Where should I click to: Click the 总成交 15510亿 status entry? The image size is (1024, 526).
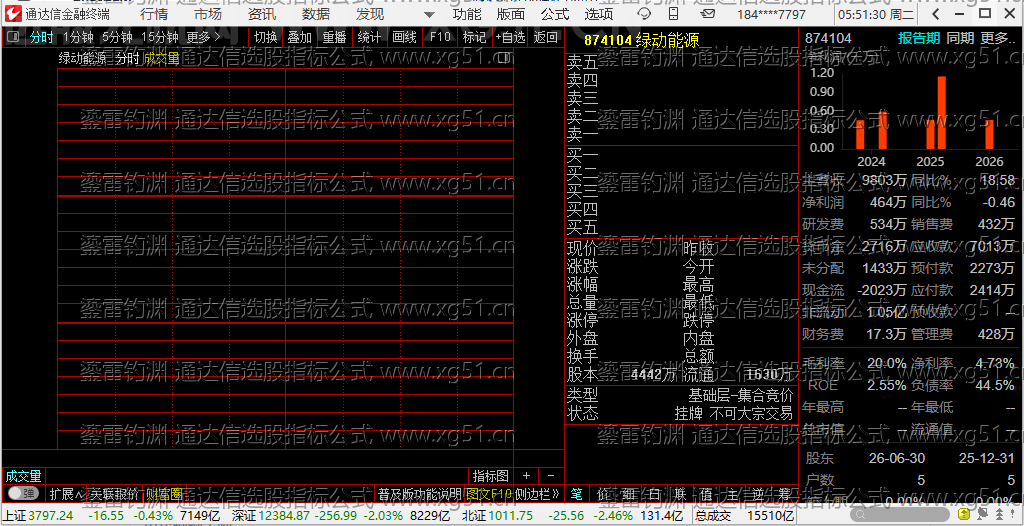click(x=744, y=516)
